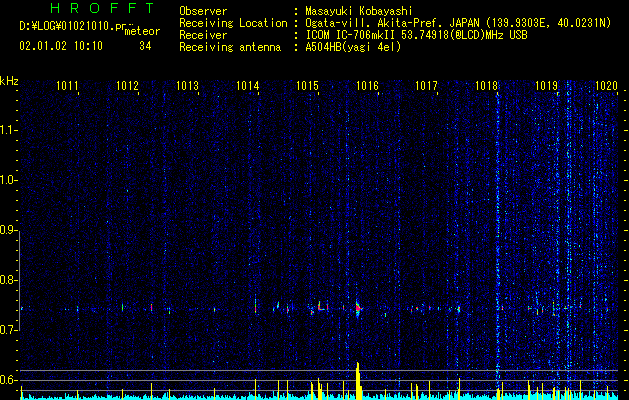Select the A504HB(yagi 4el) antenna text
The width and height of the screenshot is (629, 400).
pyautogui.click(x=353, y=47)
